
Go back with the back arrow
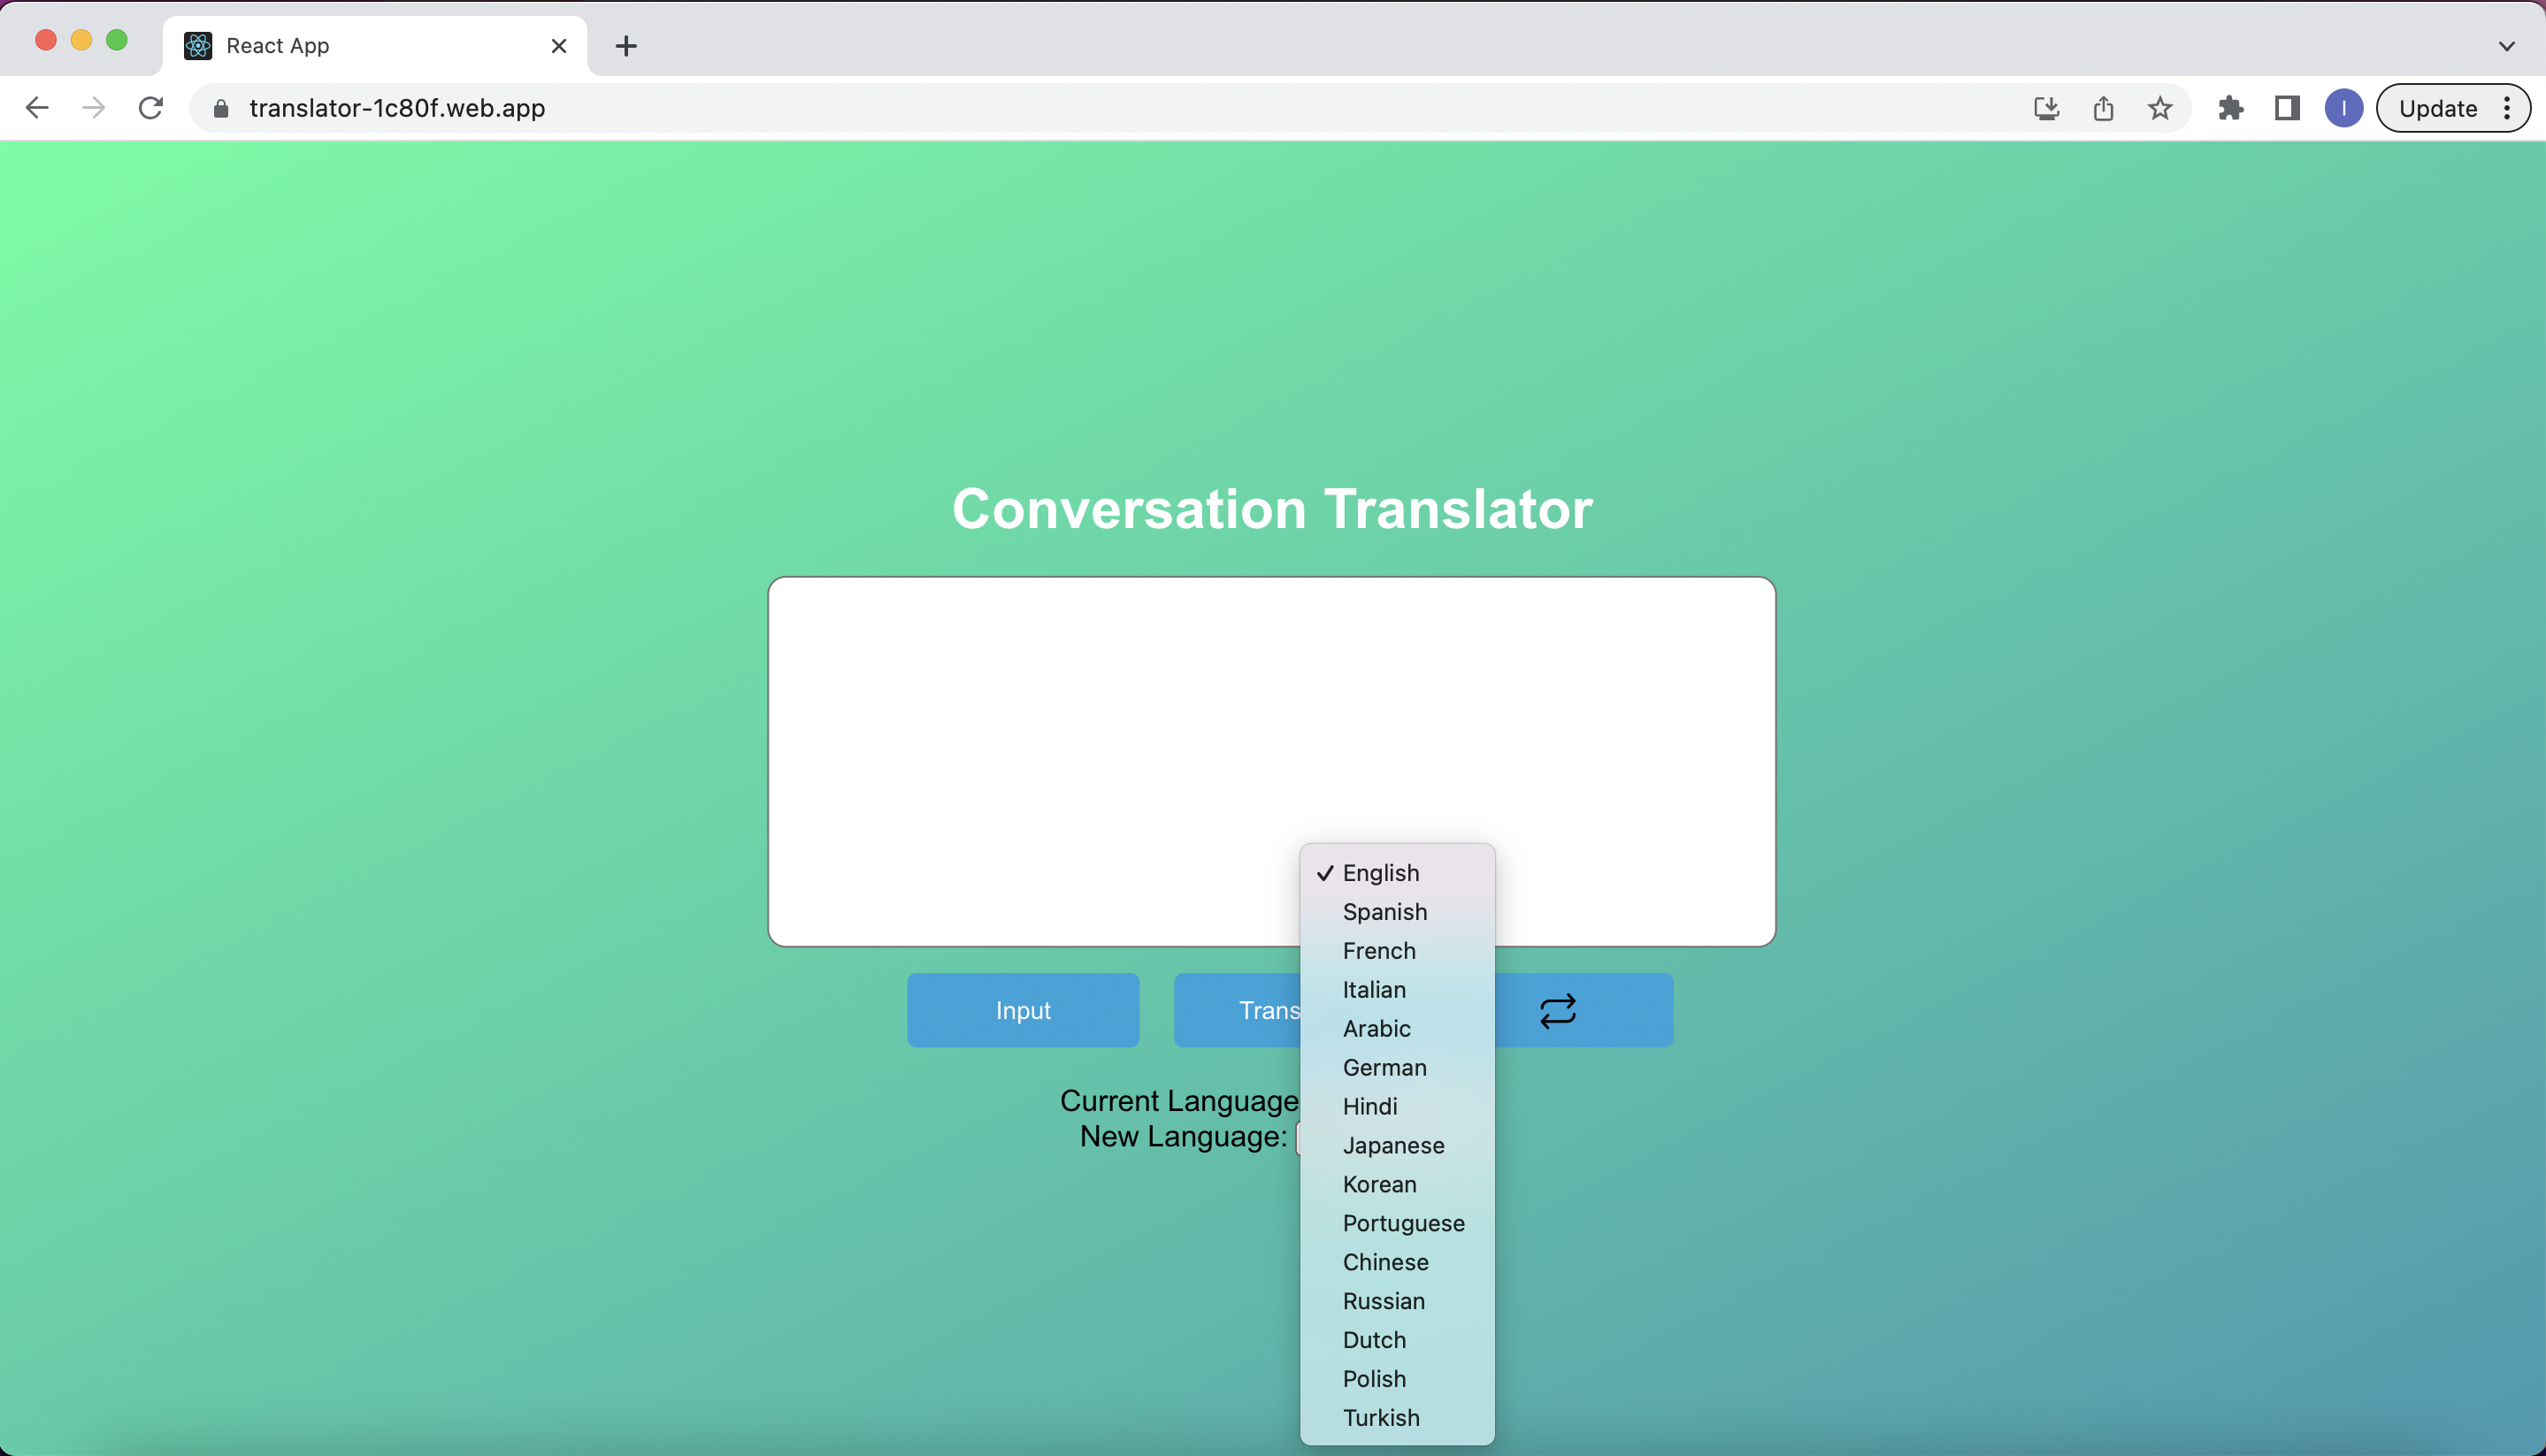(x=37, y=108)
